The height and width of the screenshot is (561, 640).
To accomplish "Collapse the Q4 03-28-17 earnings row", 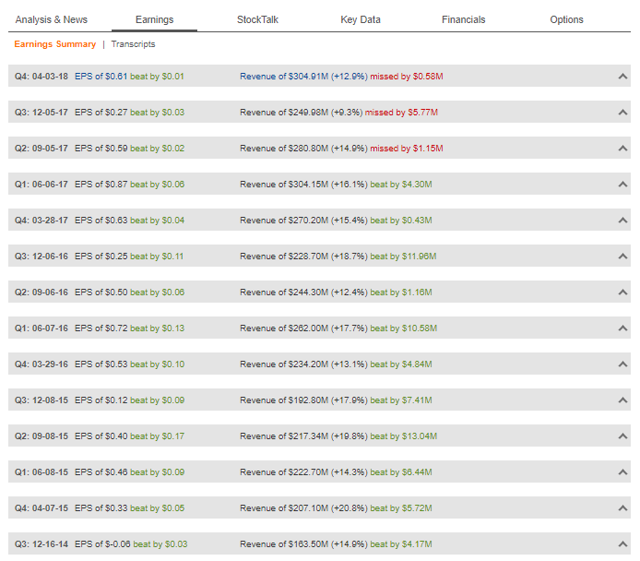I will tap(622, 220).
